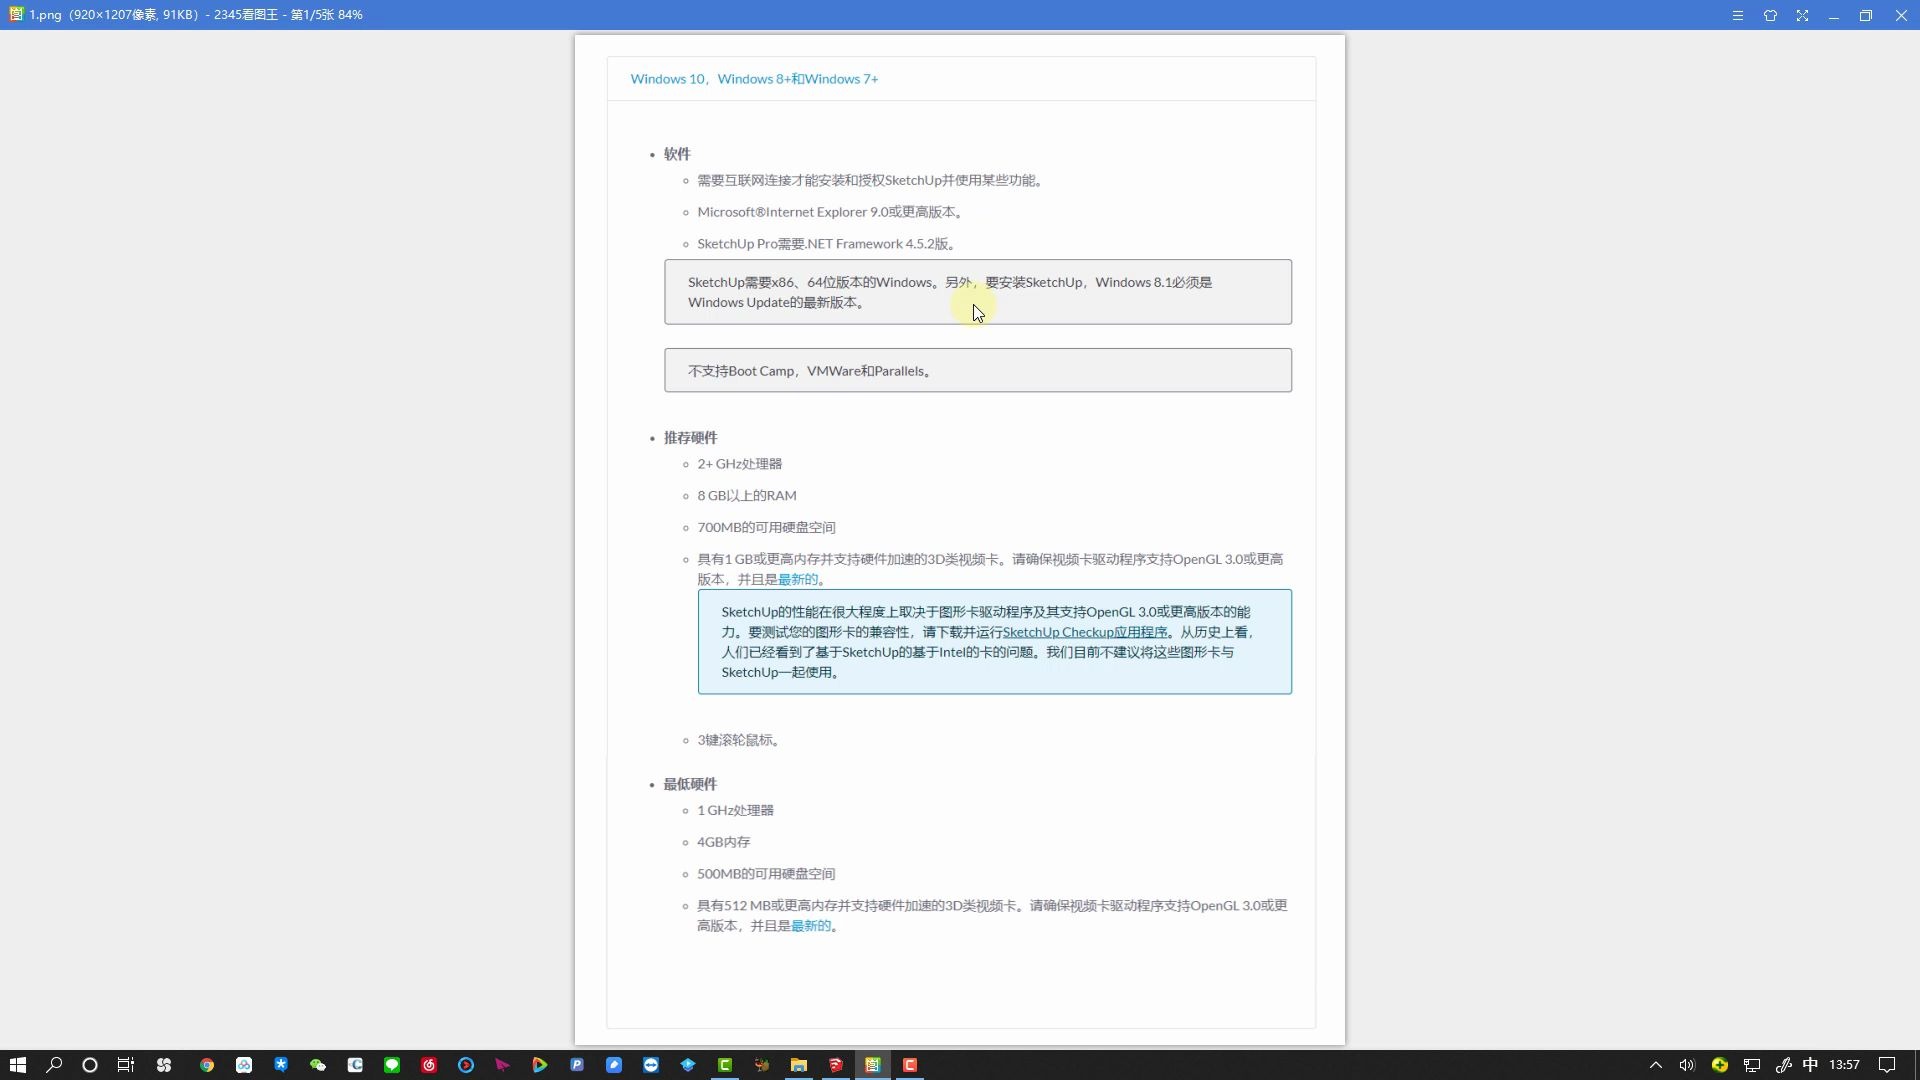The height and width of the screenshot is (1080, 1920).
Task: Open the magenta paper-plane app
Action: coord(503,1065)
